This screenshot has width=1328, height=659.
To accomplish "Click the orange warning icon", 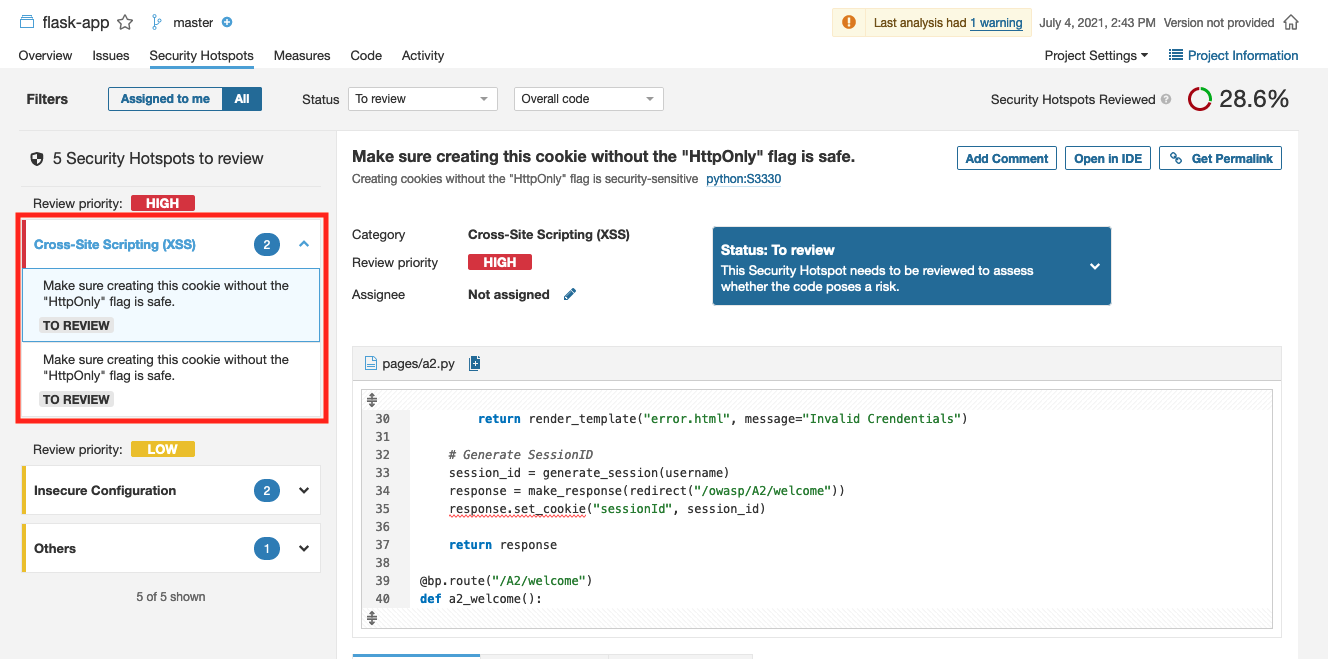I will (x=849, y=23).
